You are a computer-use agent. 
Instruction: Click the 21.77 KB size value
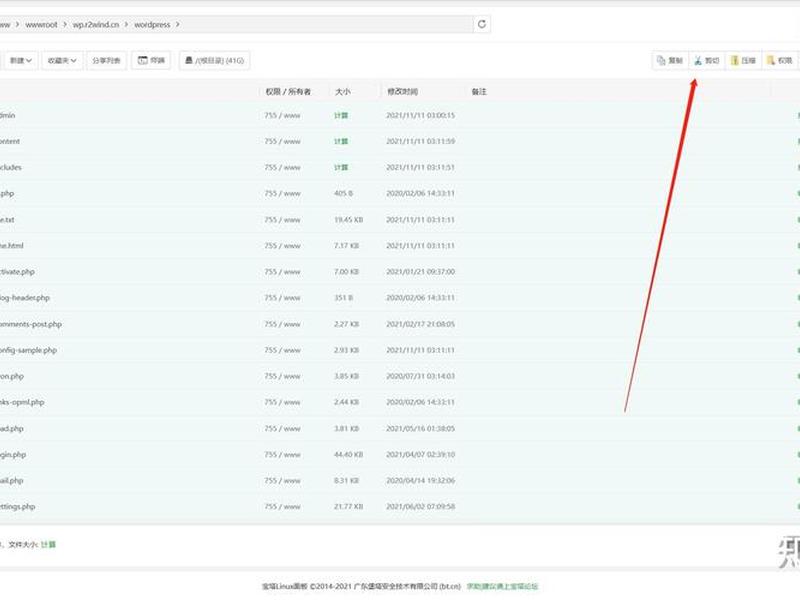pos(348,507)
